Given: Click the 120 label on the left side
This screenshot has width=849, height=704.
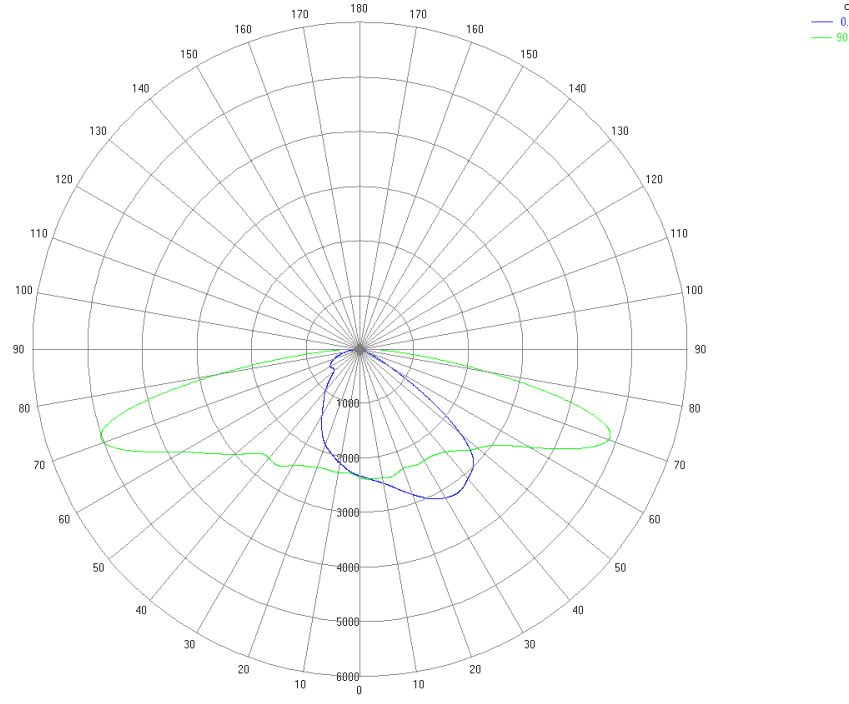Looking at the screenshot, I should point(65,179).
